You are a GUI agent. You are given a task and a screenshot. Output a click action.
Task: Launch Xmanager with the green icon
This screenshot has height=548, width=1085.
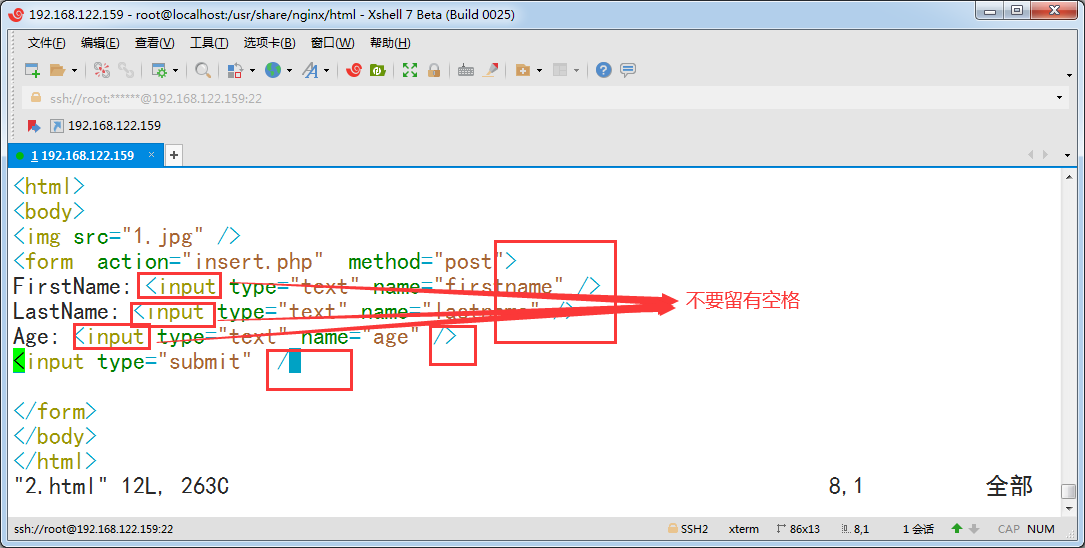tap(378, 70)
